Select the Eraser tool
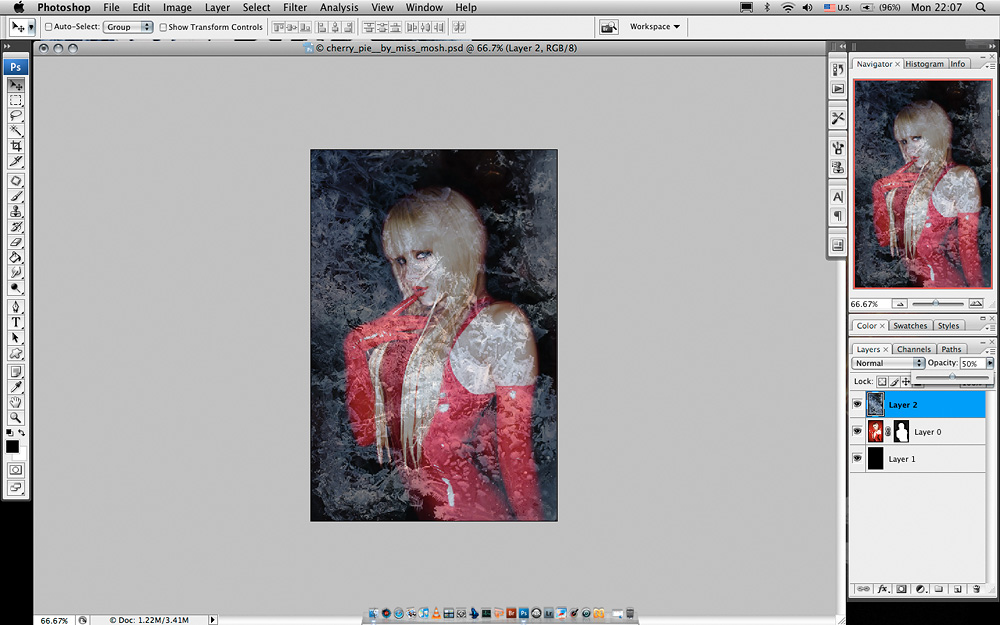1000x625 pixels. tap(16, 242)
